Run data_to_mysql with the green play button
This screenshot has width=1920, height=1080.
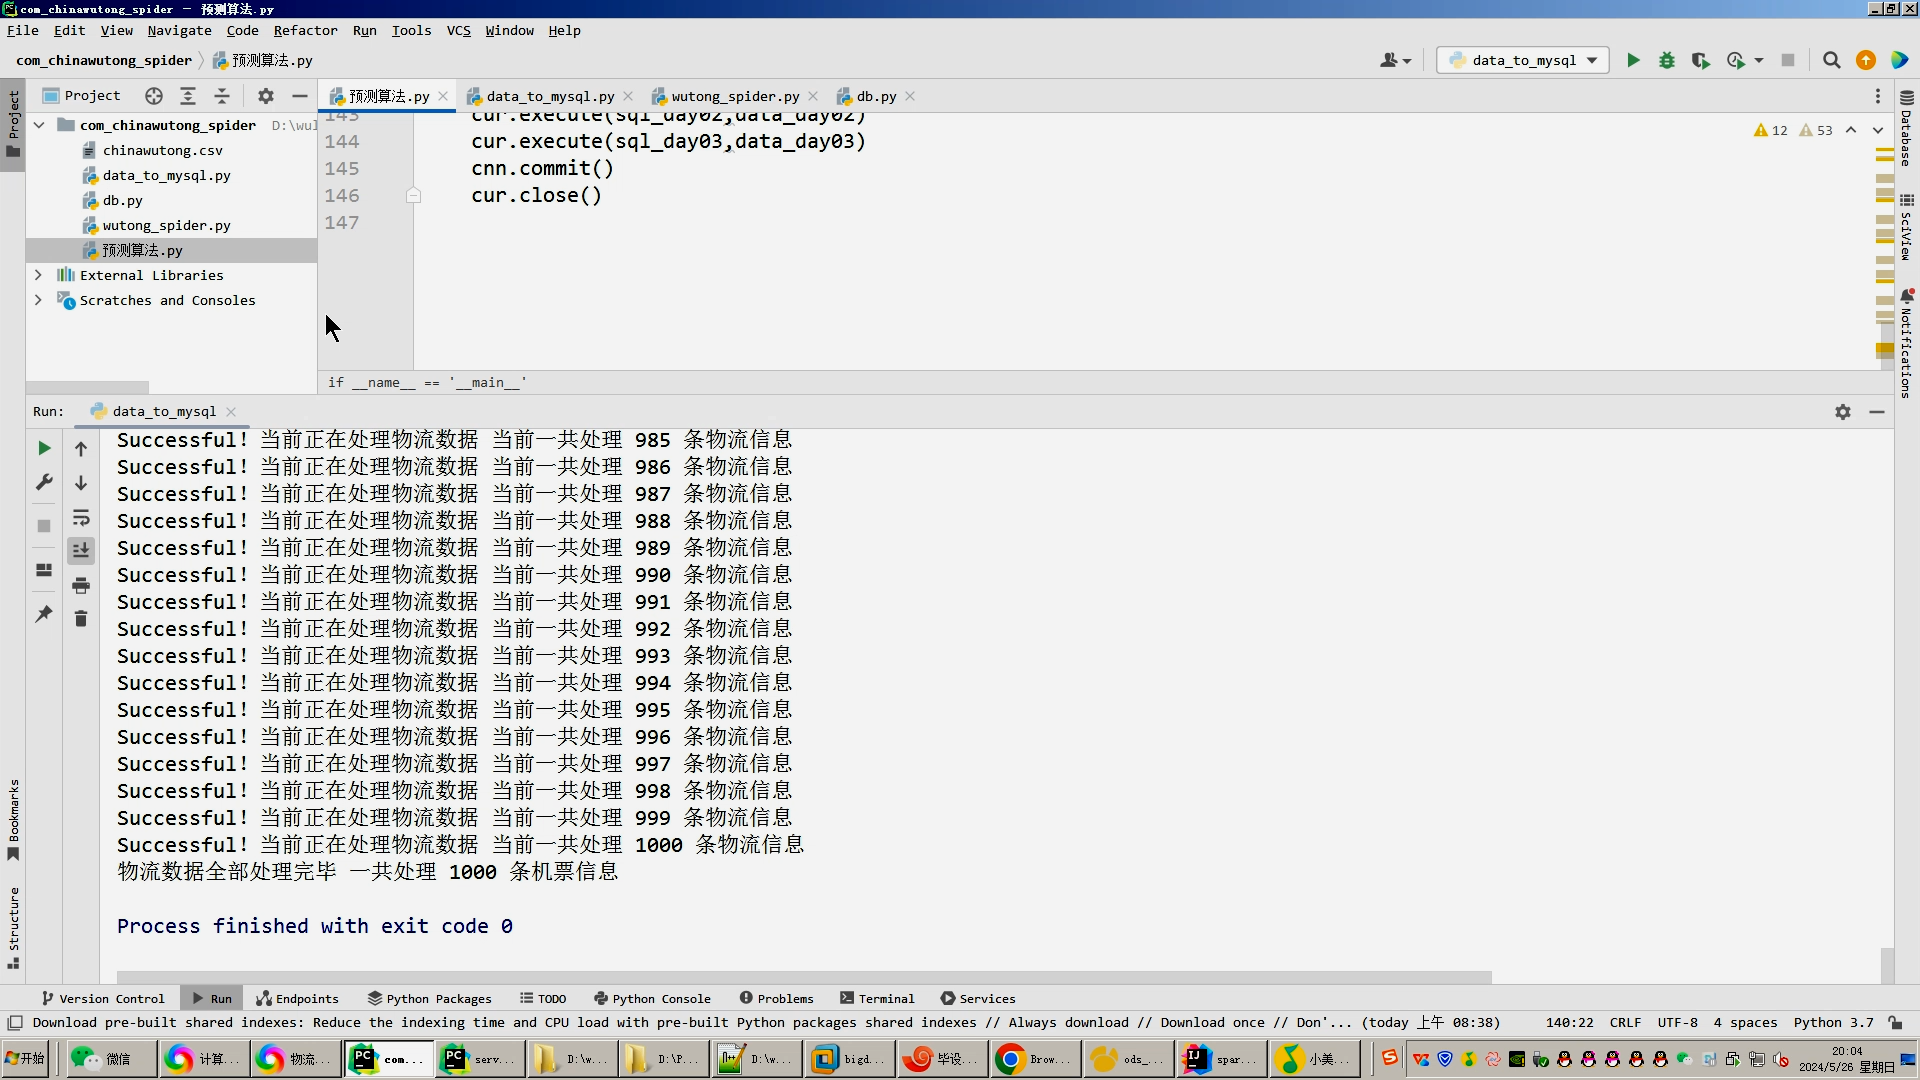pos(1633,61)
